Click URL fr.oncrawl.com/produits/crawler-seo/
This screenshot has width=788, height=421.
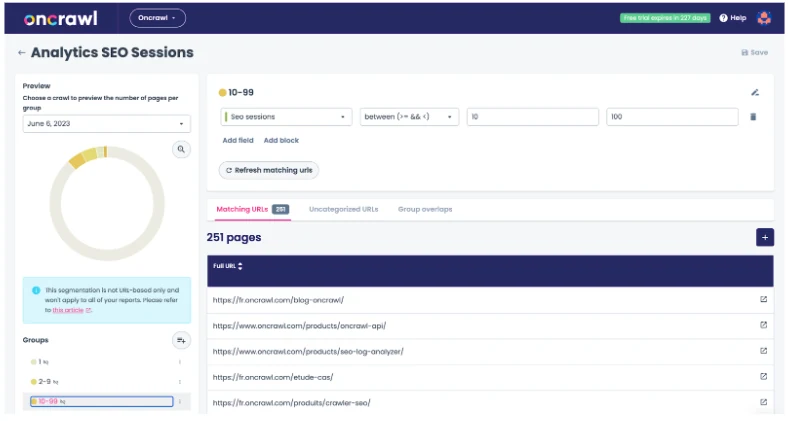[x=291, y=403]
